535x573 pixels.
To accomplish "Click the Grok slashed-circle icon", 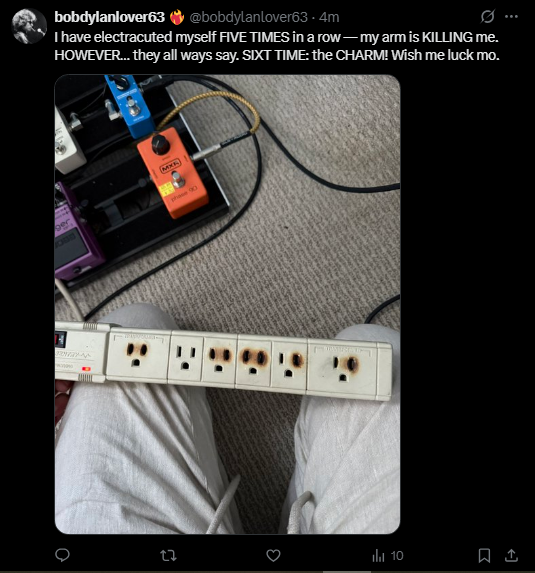I will tap(487, 16).
